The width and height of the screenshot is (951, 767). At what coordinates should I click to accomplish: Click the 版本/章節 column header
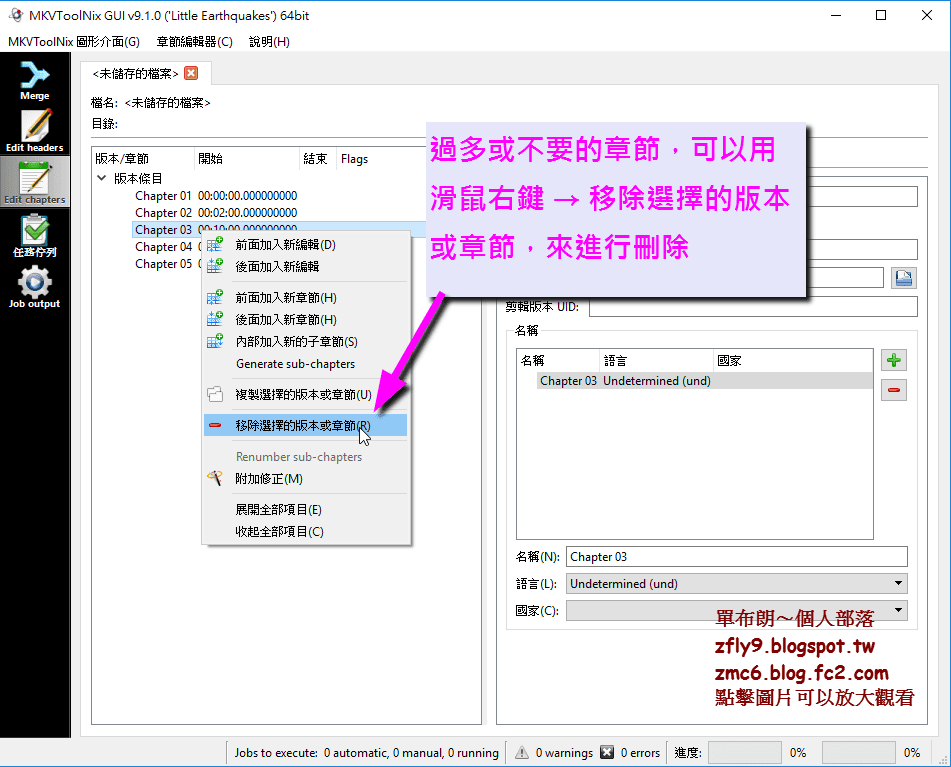pos(143,159)
